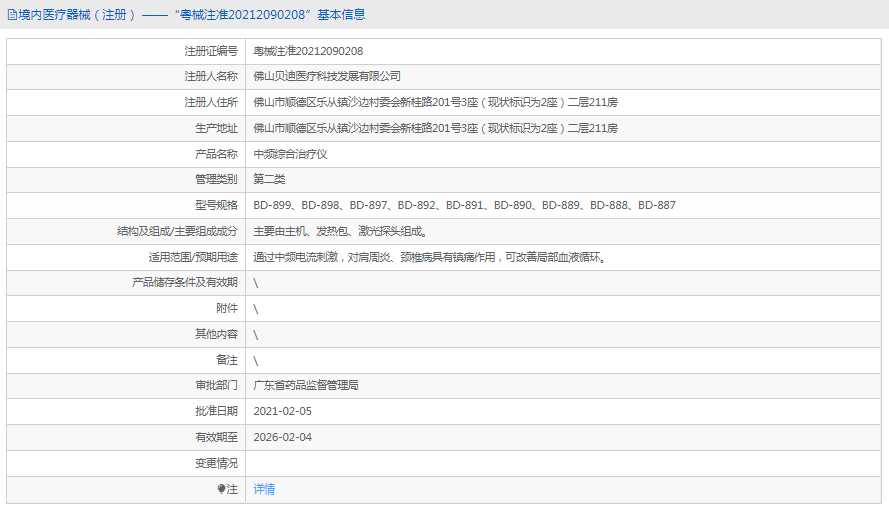The height and width of the screenshot is (510, 889).
Task: Click the 产品储存条件及有效期 label
Action: (185, 282)
